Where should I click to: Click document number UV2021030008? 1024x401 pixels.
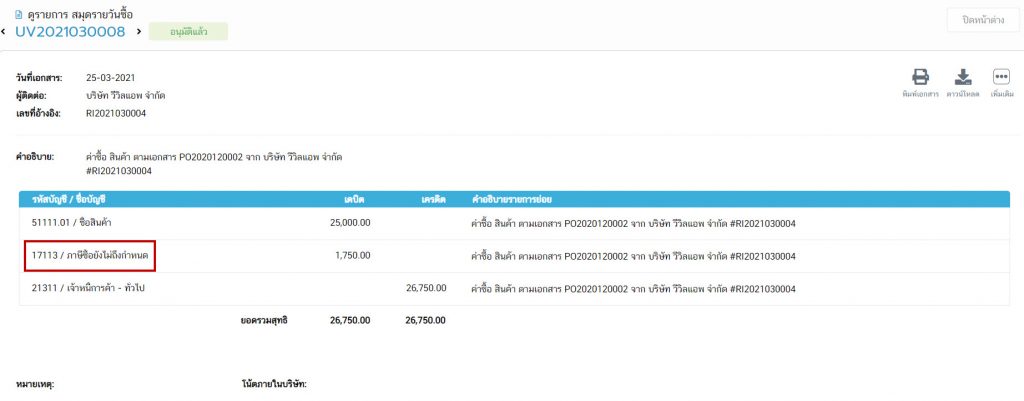(70, 32)
